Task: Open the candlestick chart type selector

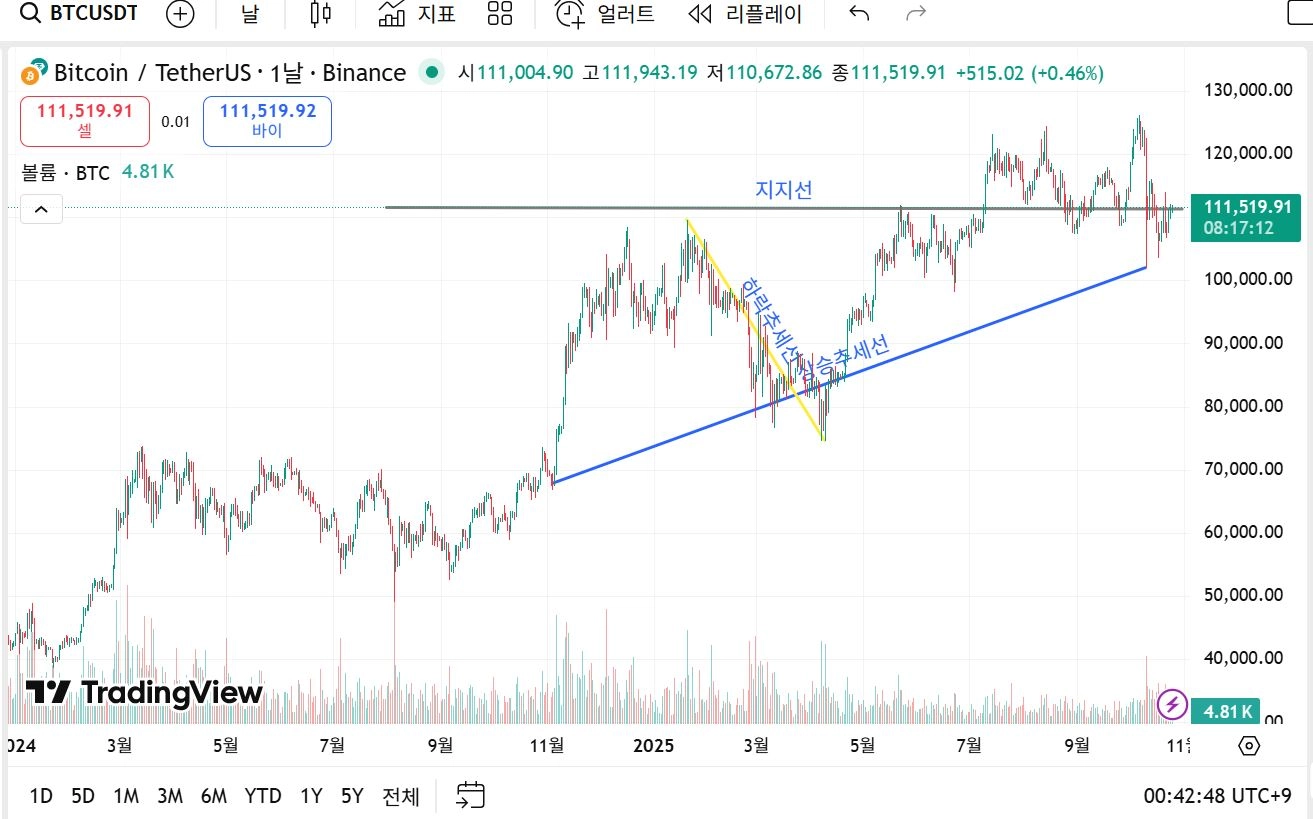Action: (x=320, y=14)
